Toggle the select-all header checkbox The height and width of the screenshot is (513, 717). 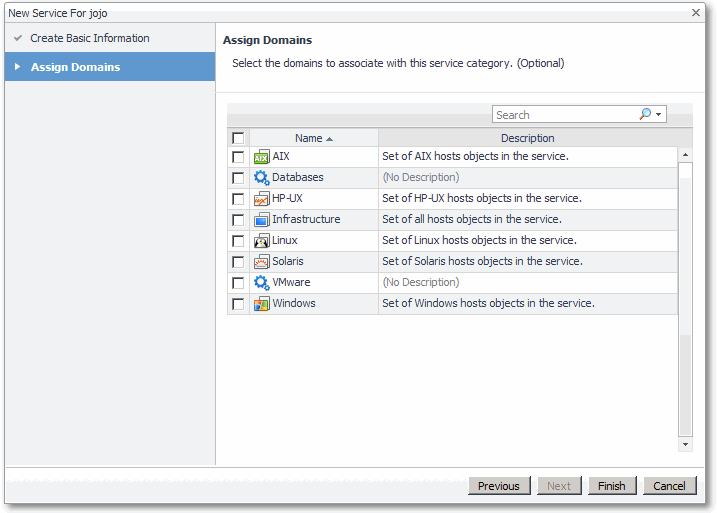(x=238, y=138)
